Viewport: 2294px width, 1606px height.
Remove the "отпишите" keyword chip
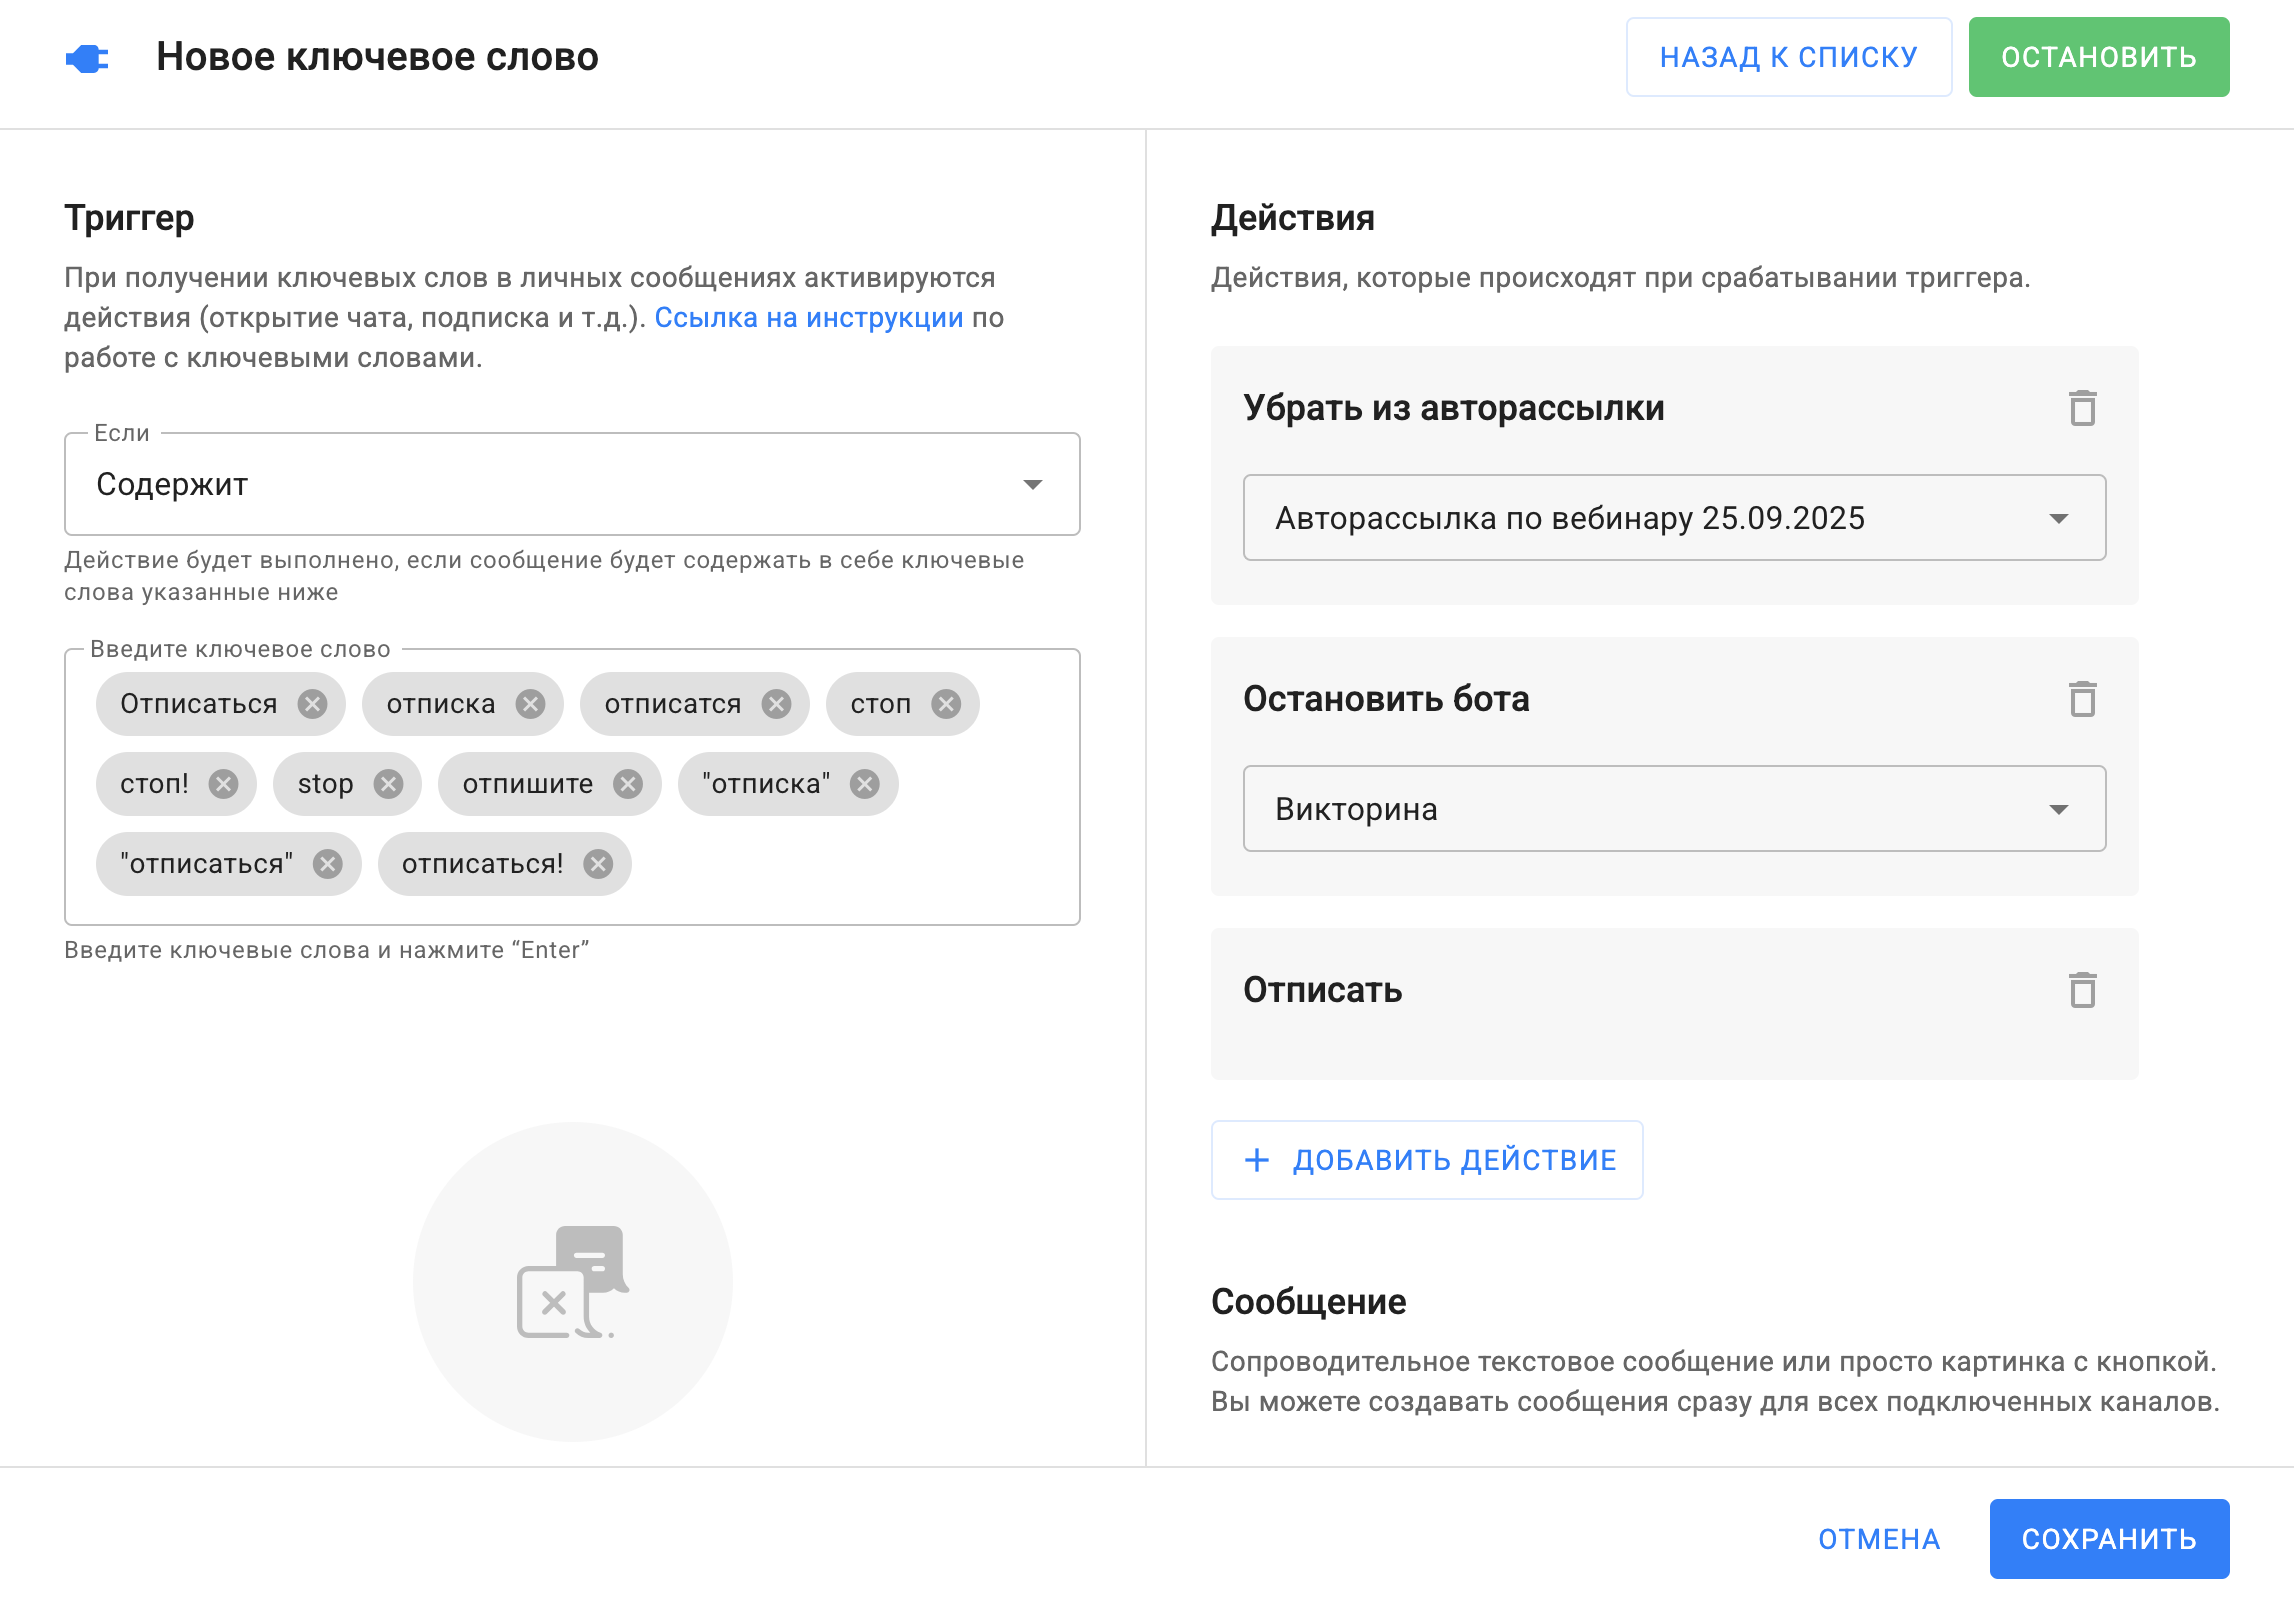(x=628, y=784)
